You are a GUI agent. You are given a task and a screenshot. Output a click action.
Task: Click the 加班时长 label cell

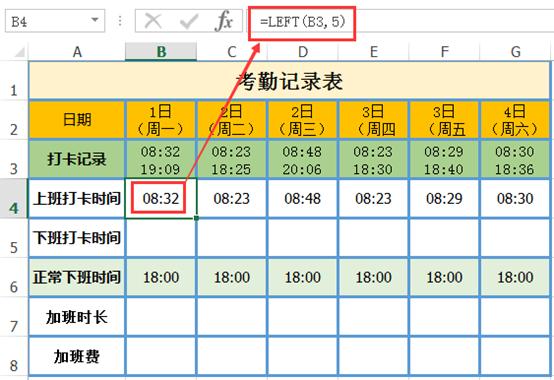pos(77,317)
